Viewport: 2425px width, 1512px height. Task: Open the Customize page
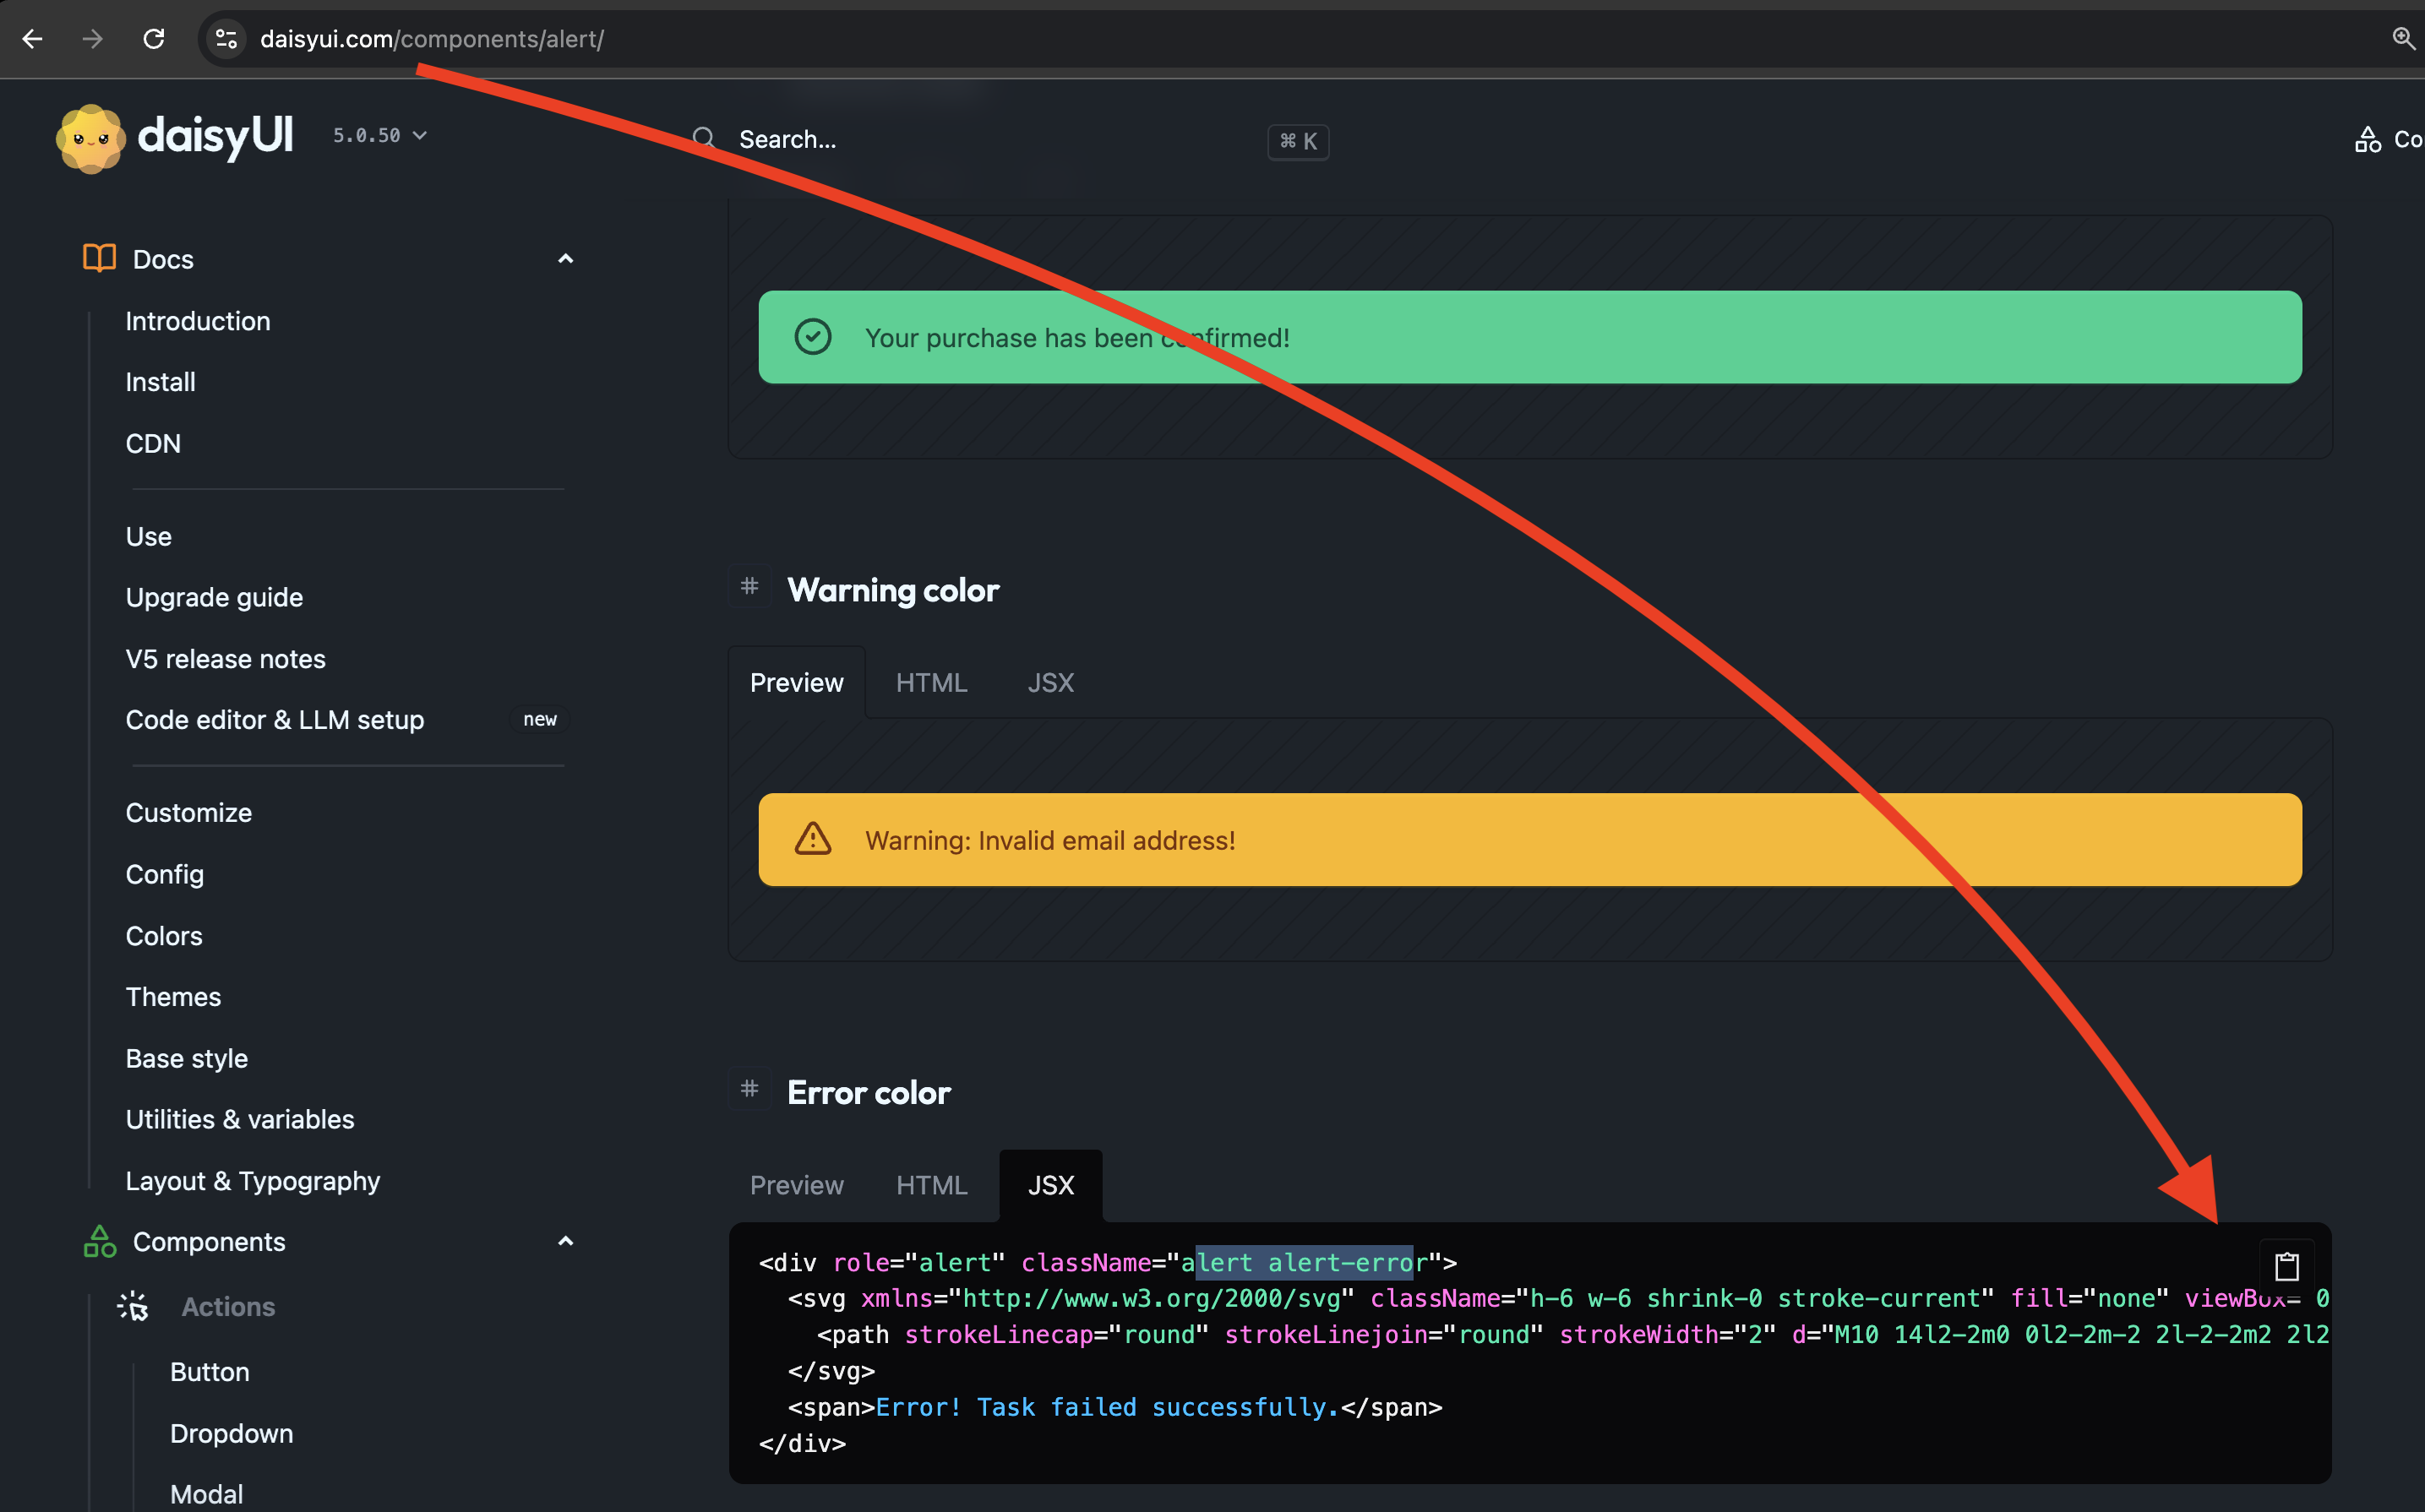click(x=188, y=813)
